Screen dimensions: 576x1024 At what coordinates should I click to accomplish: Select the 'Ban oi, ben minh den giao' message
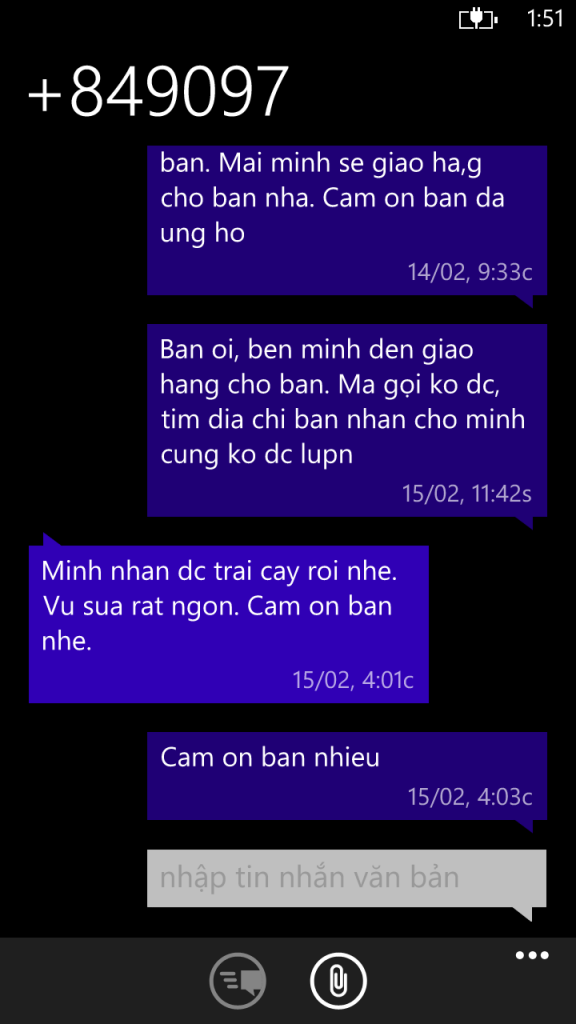click(347, 420)
